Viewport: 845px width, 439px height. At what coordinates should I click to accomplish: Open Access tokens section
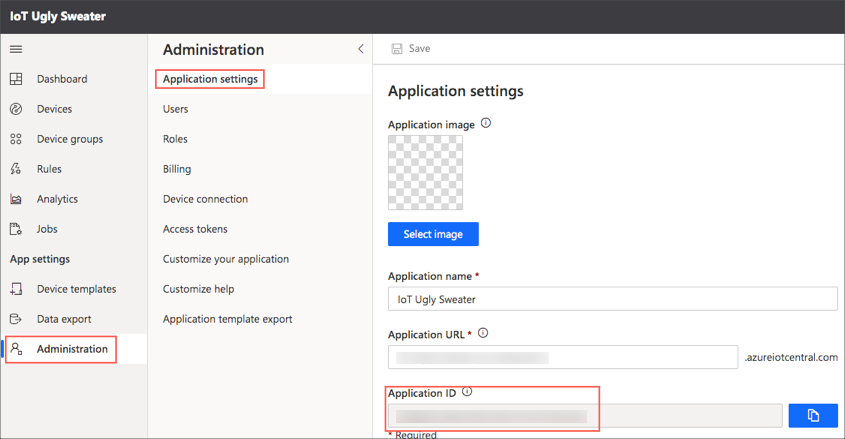(x=195, y=229)
